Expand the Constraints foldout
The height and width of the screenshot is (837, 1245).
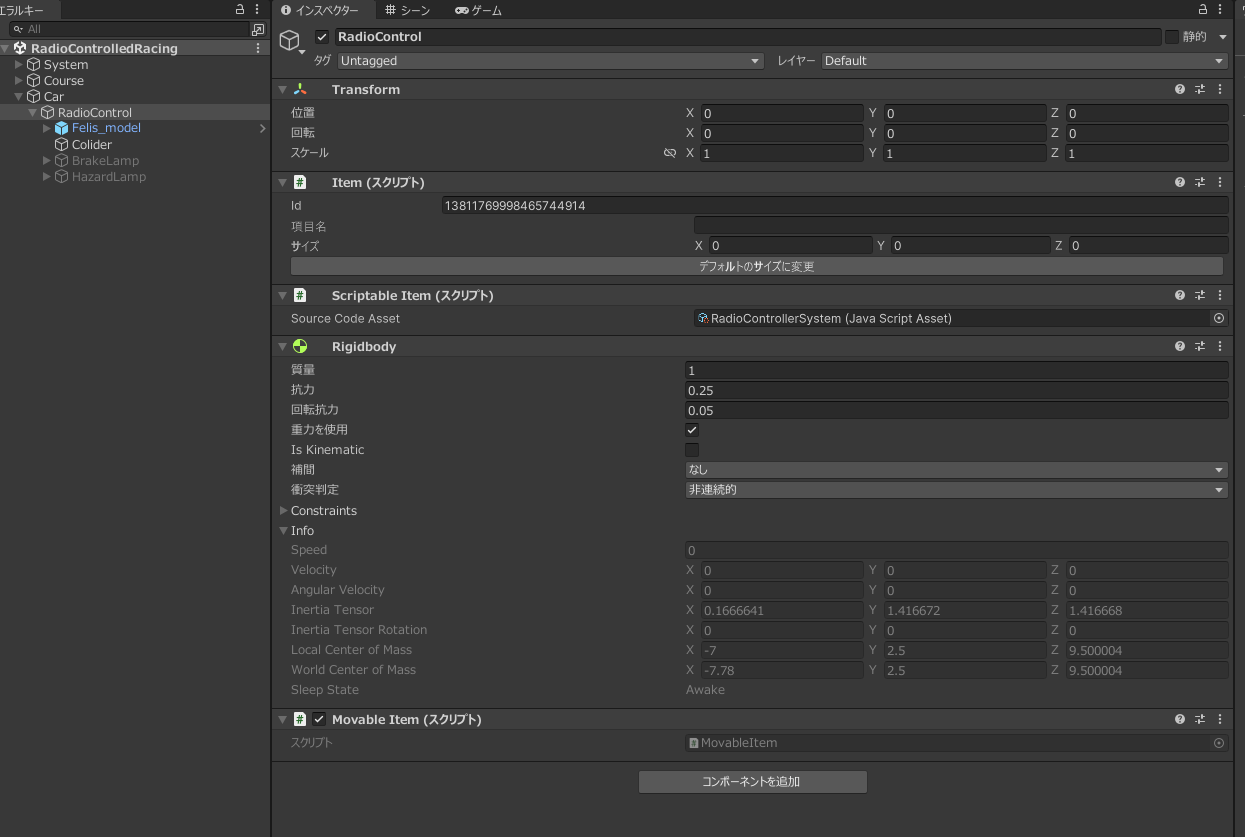[283, 511]
